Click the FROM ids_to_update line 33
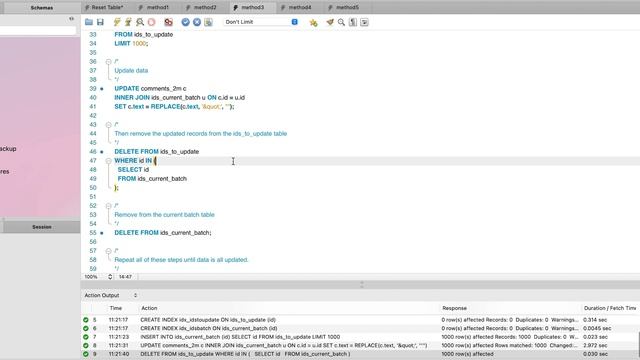This screenshot has height=360, width=640. pos(143,35)
